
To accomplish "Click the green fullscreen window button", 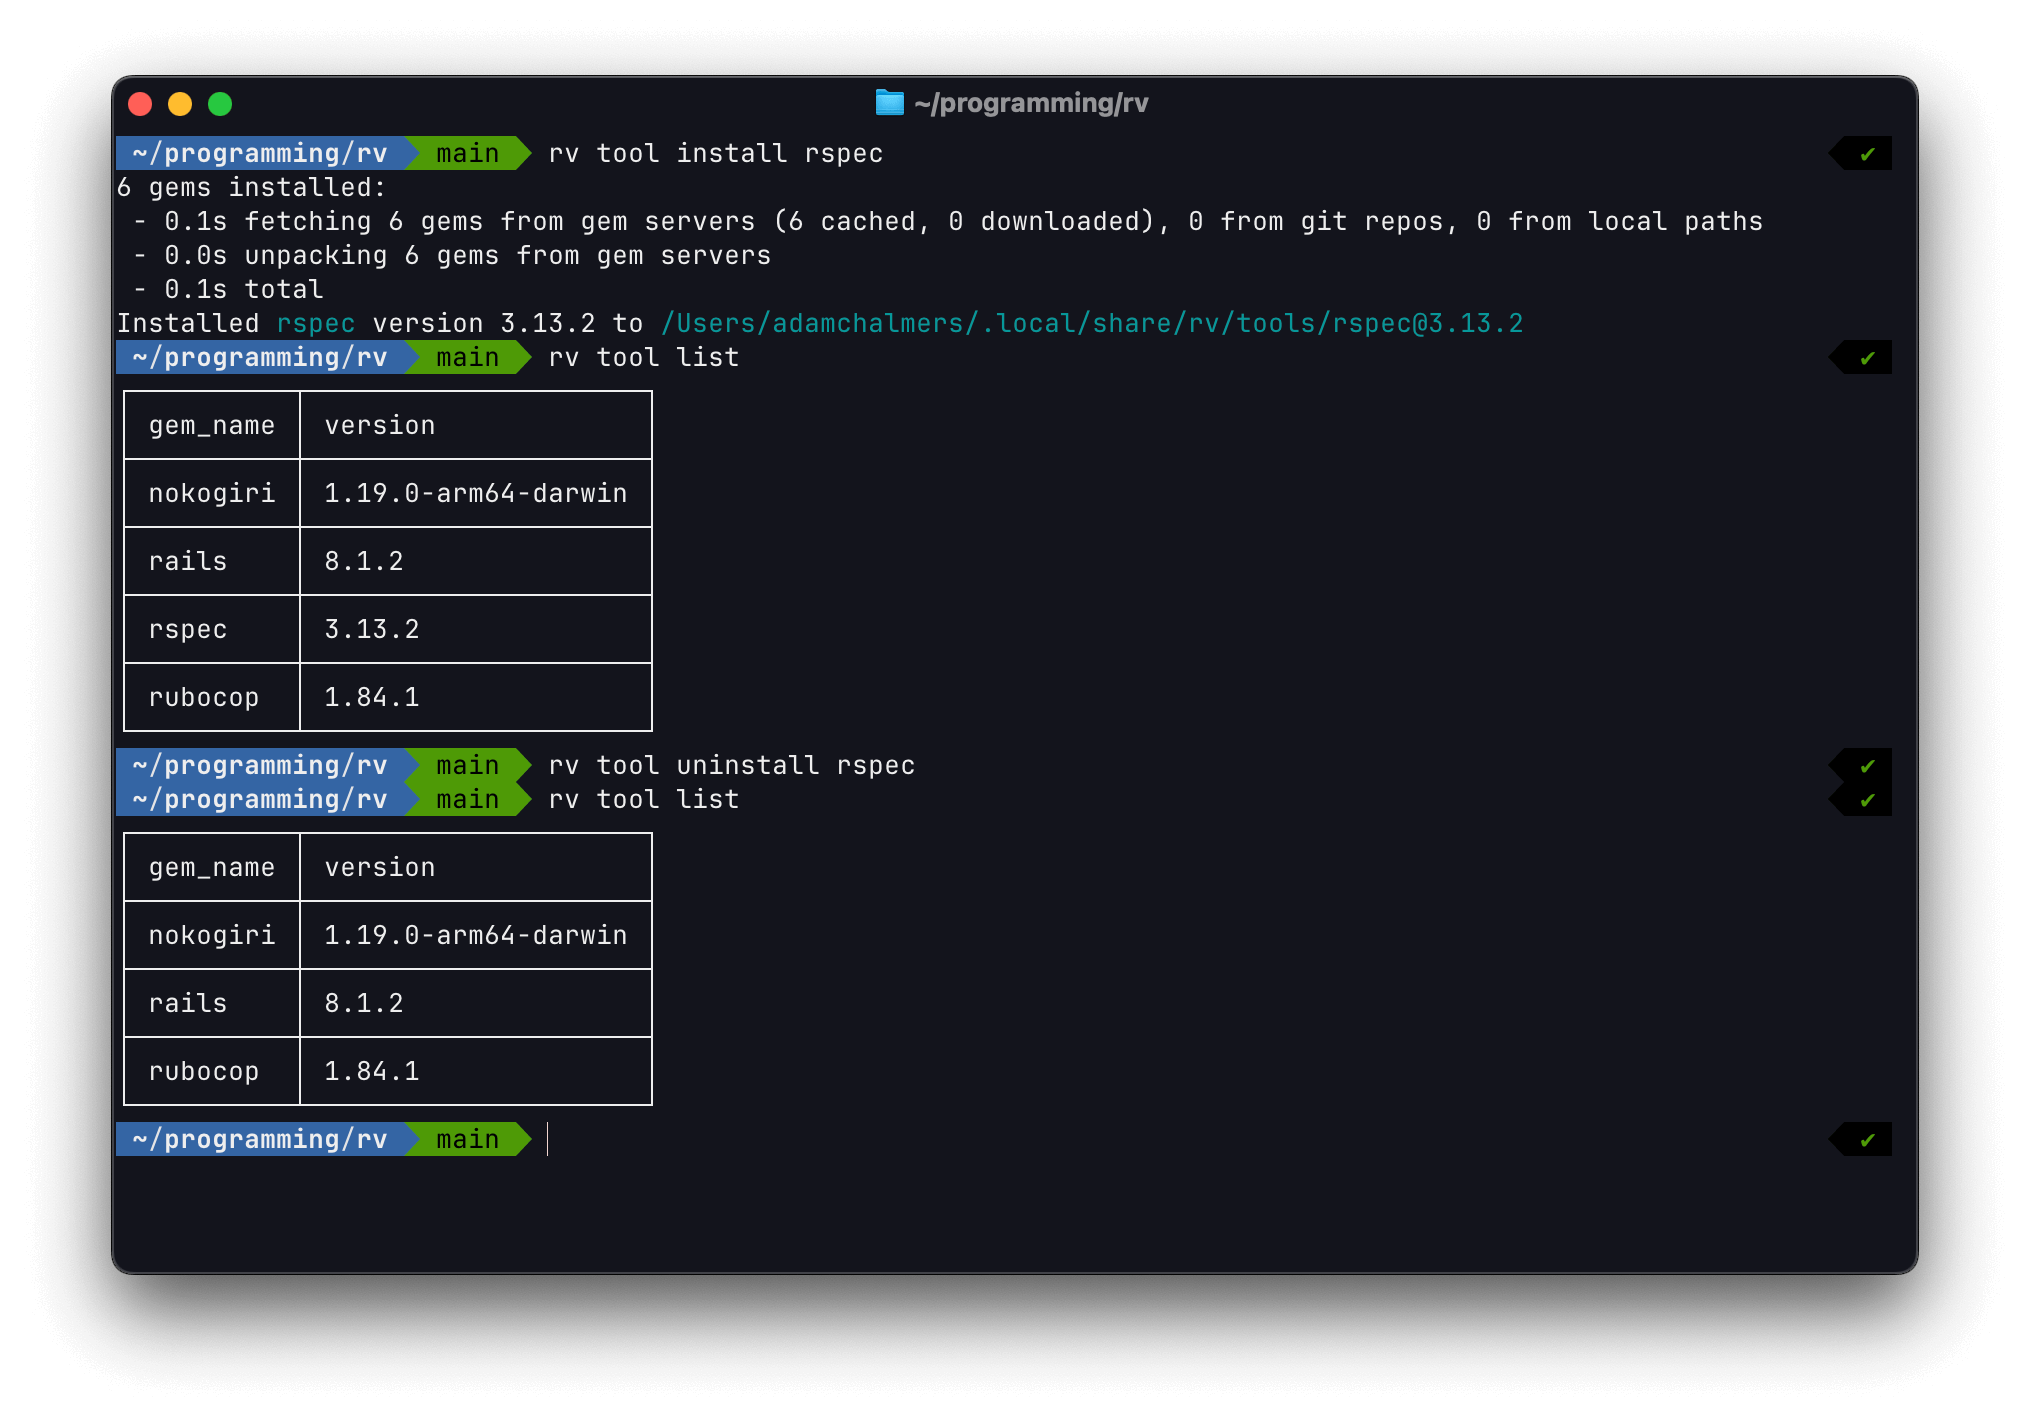I will pyautogui.click(x=220, y=104).
